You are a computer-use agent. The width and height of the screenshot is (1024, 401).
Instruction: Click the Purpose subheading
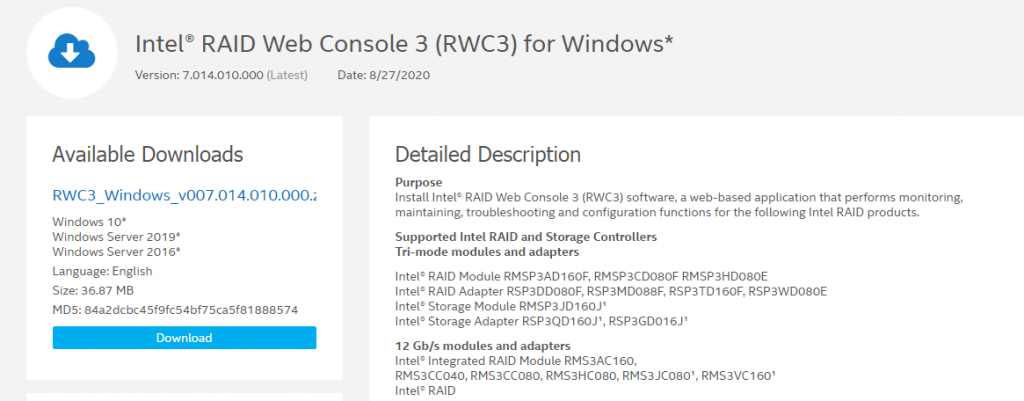click(x=419, y=182)
